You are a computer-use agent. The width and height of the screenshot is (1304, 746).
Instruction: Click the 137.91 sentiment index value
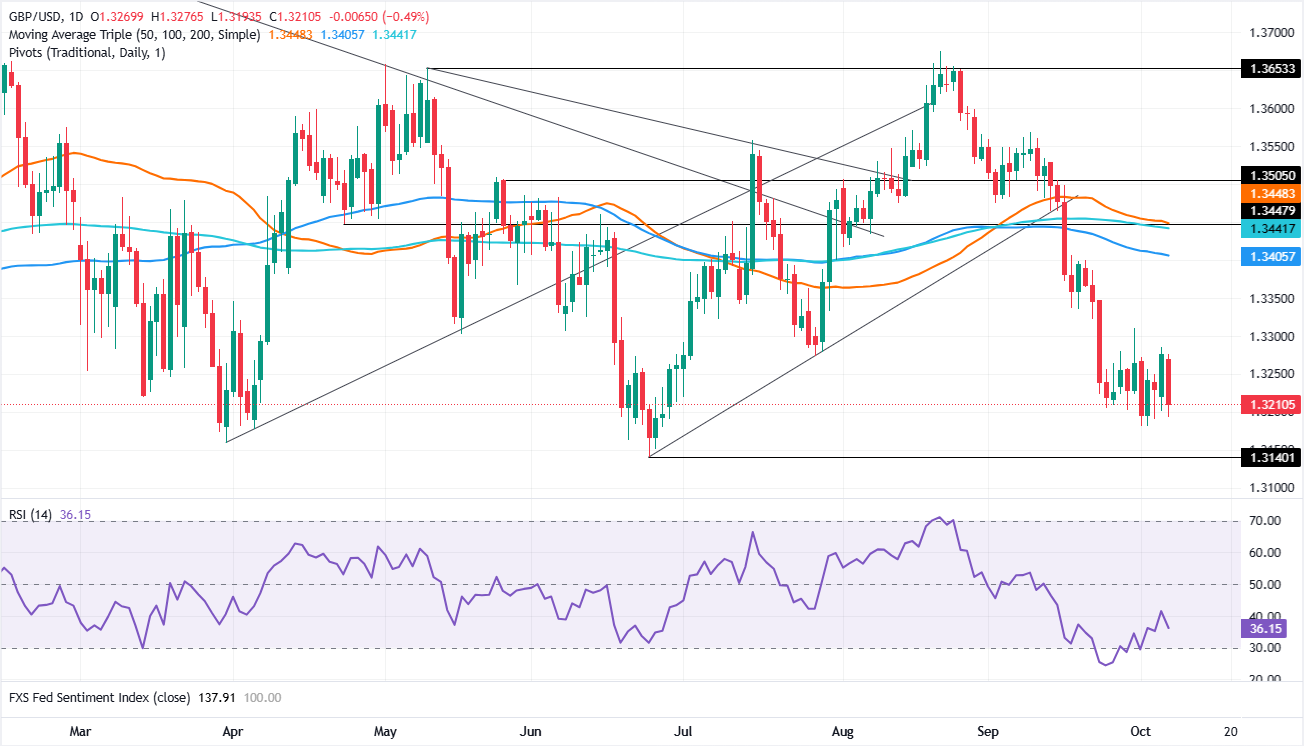coord(216,697)
